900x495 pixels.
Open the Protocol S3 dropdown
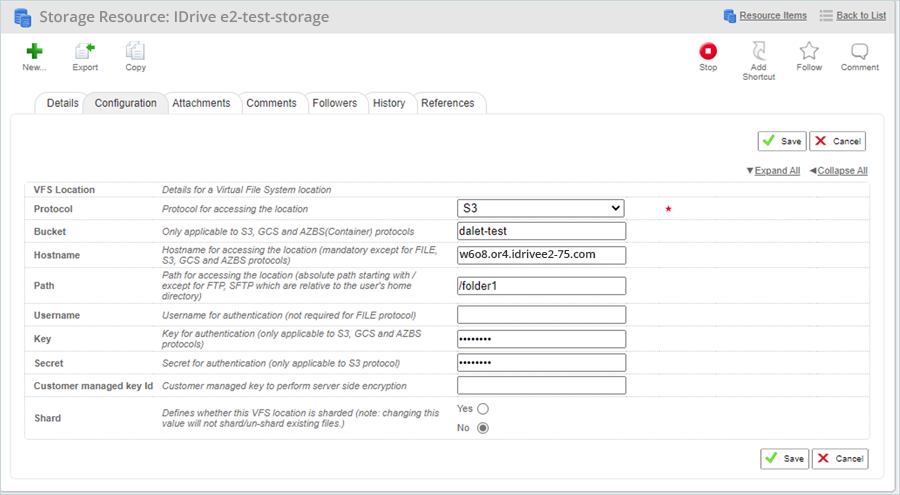pyautogui.click(x=541, y=208)
